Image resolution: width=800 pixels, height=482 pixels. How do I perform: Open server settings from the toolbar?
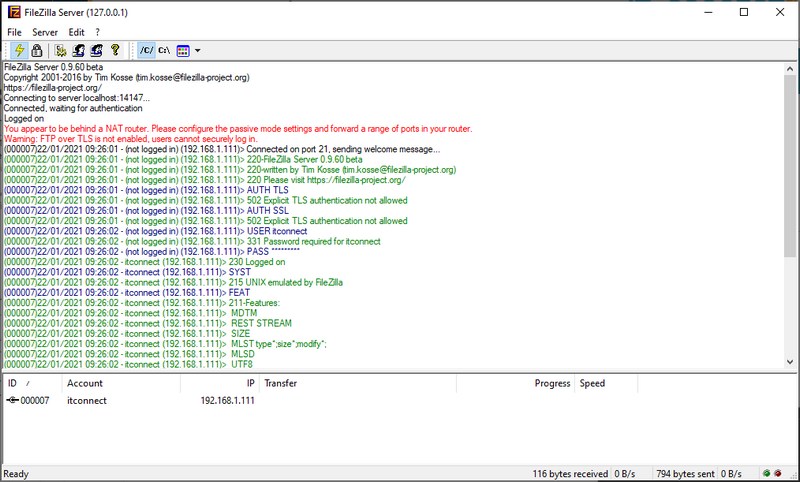click(61, 50)
